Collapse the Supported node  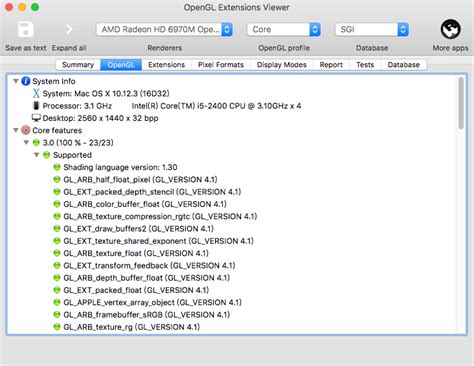click(37, 155)
